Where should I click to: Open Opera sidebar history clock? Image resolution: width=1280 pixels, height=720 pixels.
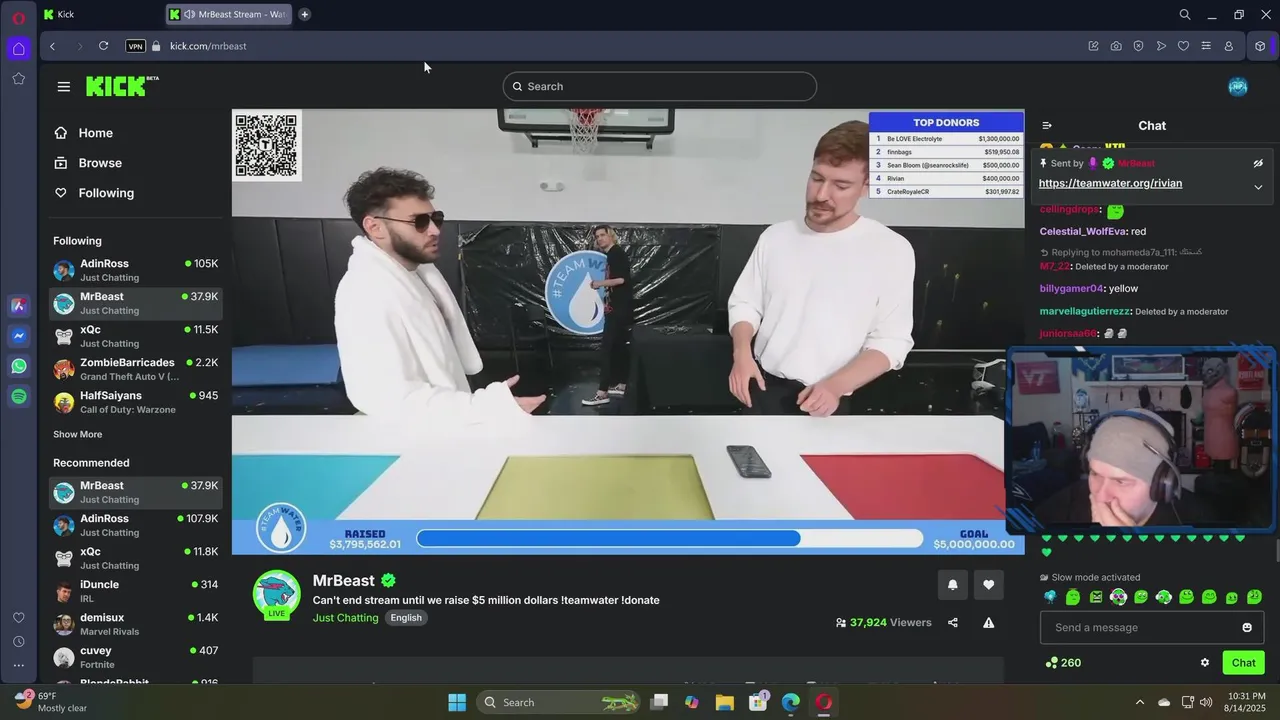19,642
